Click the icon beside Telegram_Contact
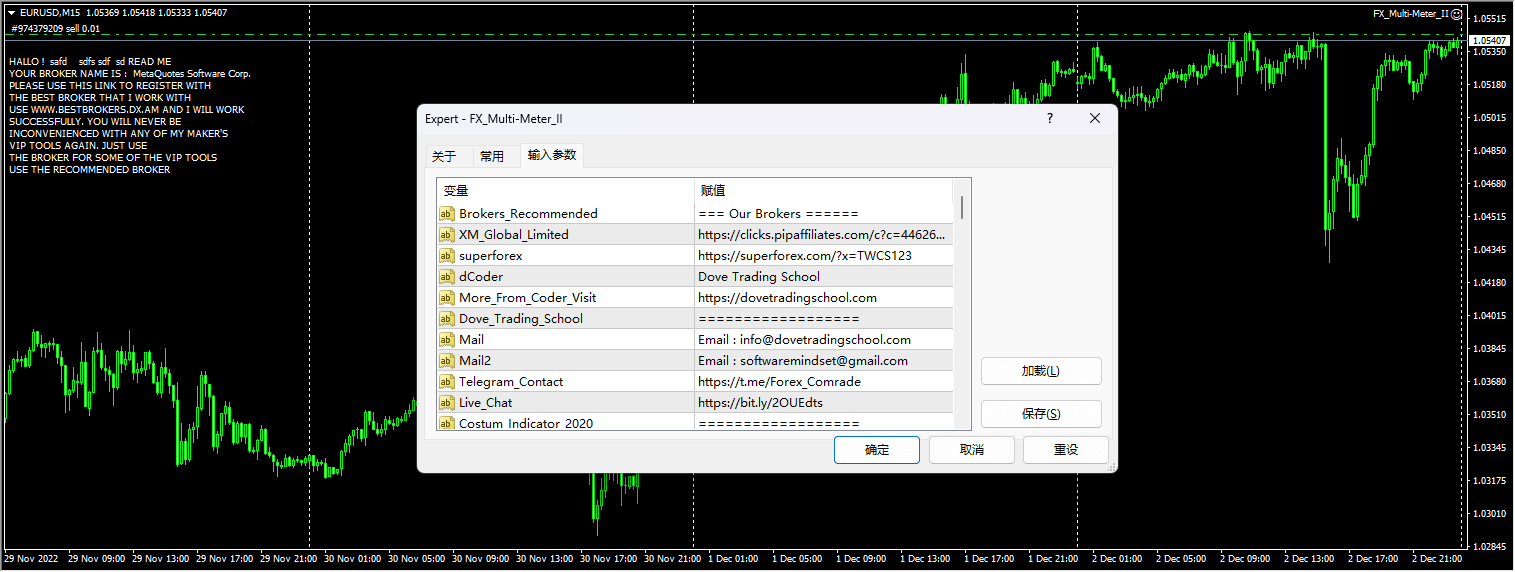The height and width of the screenshot is (572, 1515). (x=447, y=381)
